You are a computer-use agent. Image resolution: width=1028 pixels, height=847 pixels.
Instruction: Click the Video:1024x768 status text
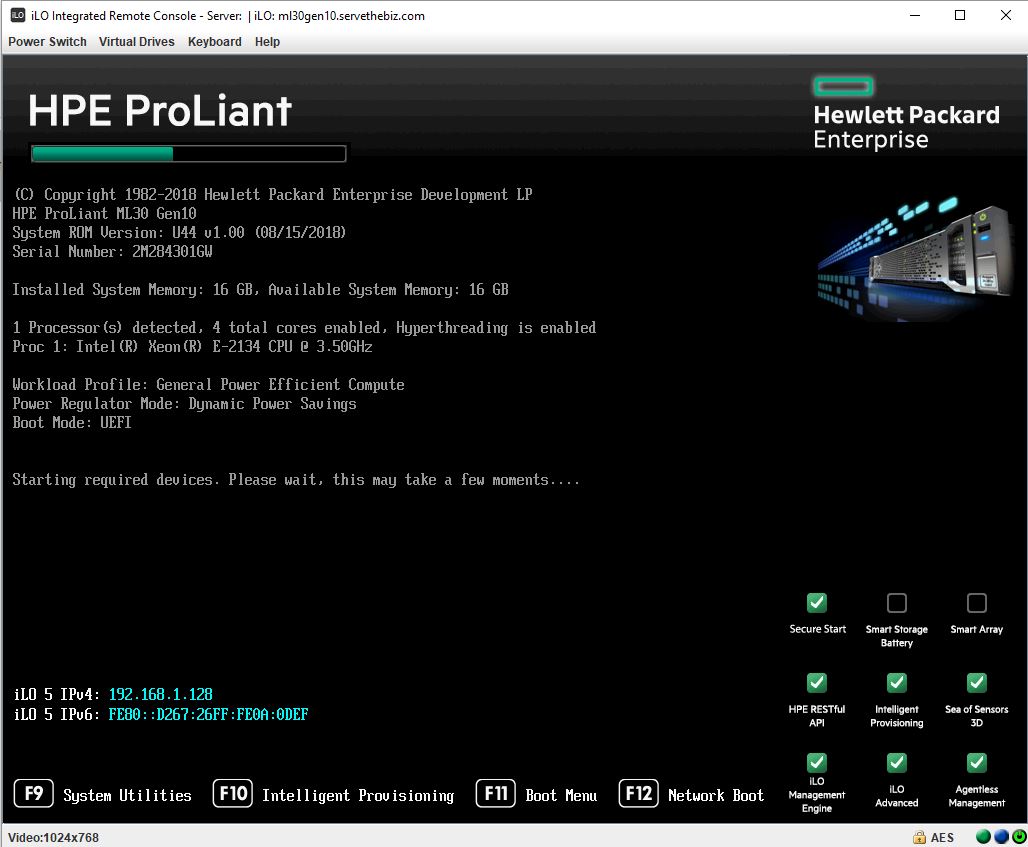click(x=53, y=838)
